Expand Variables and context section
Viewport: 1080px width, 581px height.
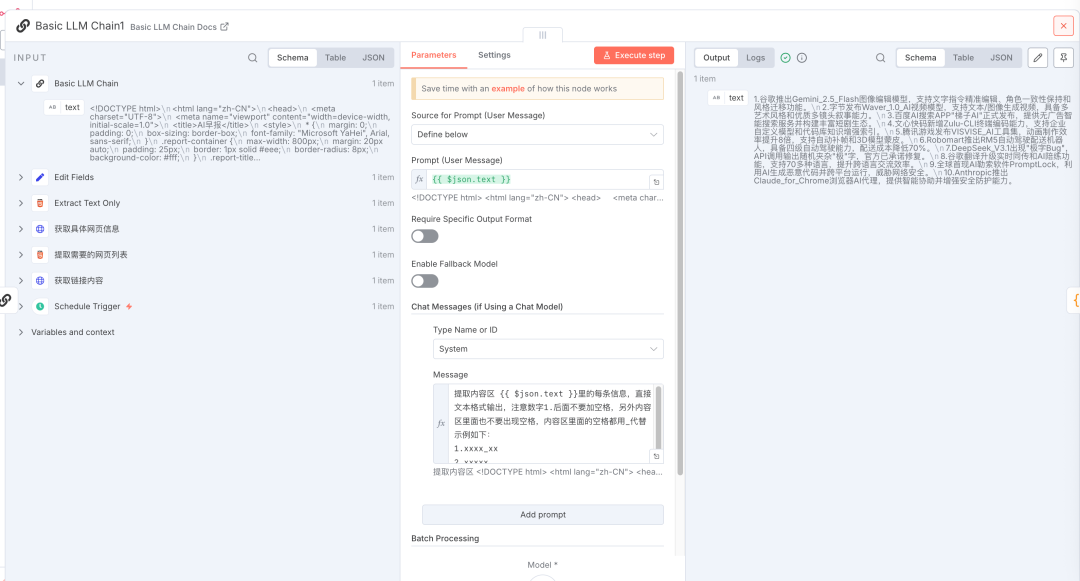tap(21, 332)
